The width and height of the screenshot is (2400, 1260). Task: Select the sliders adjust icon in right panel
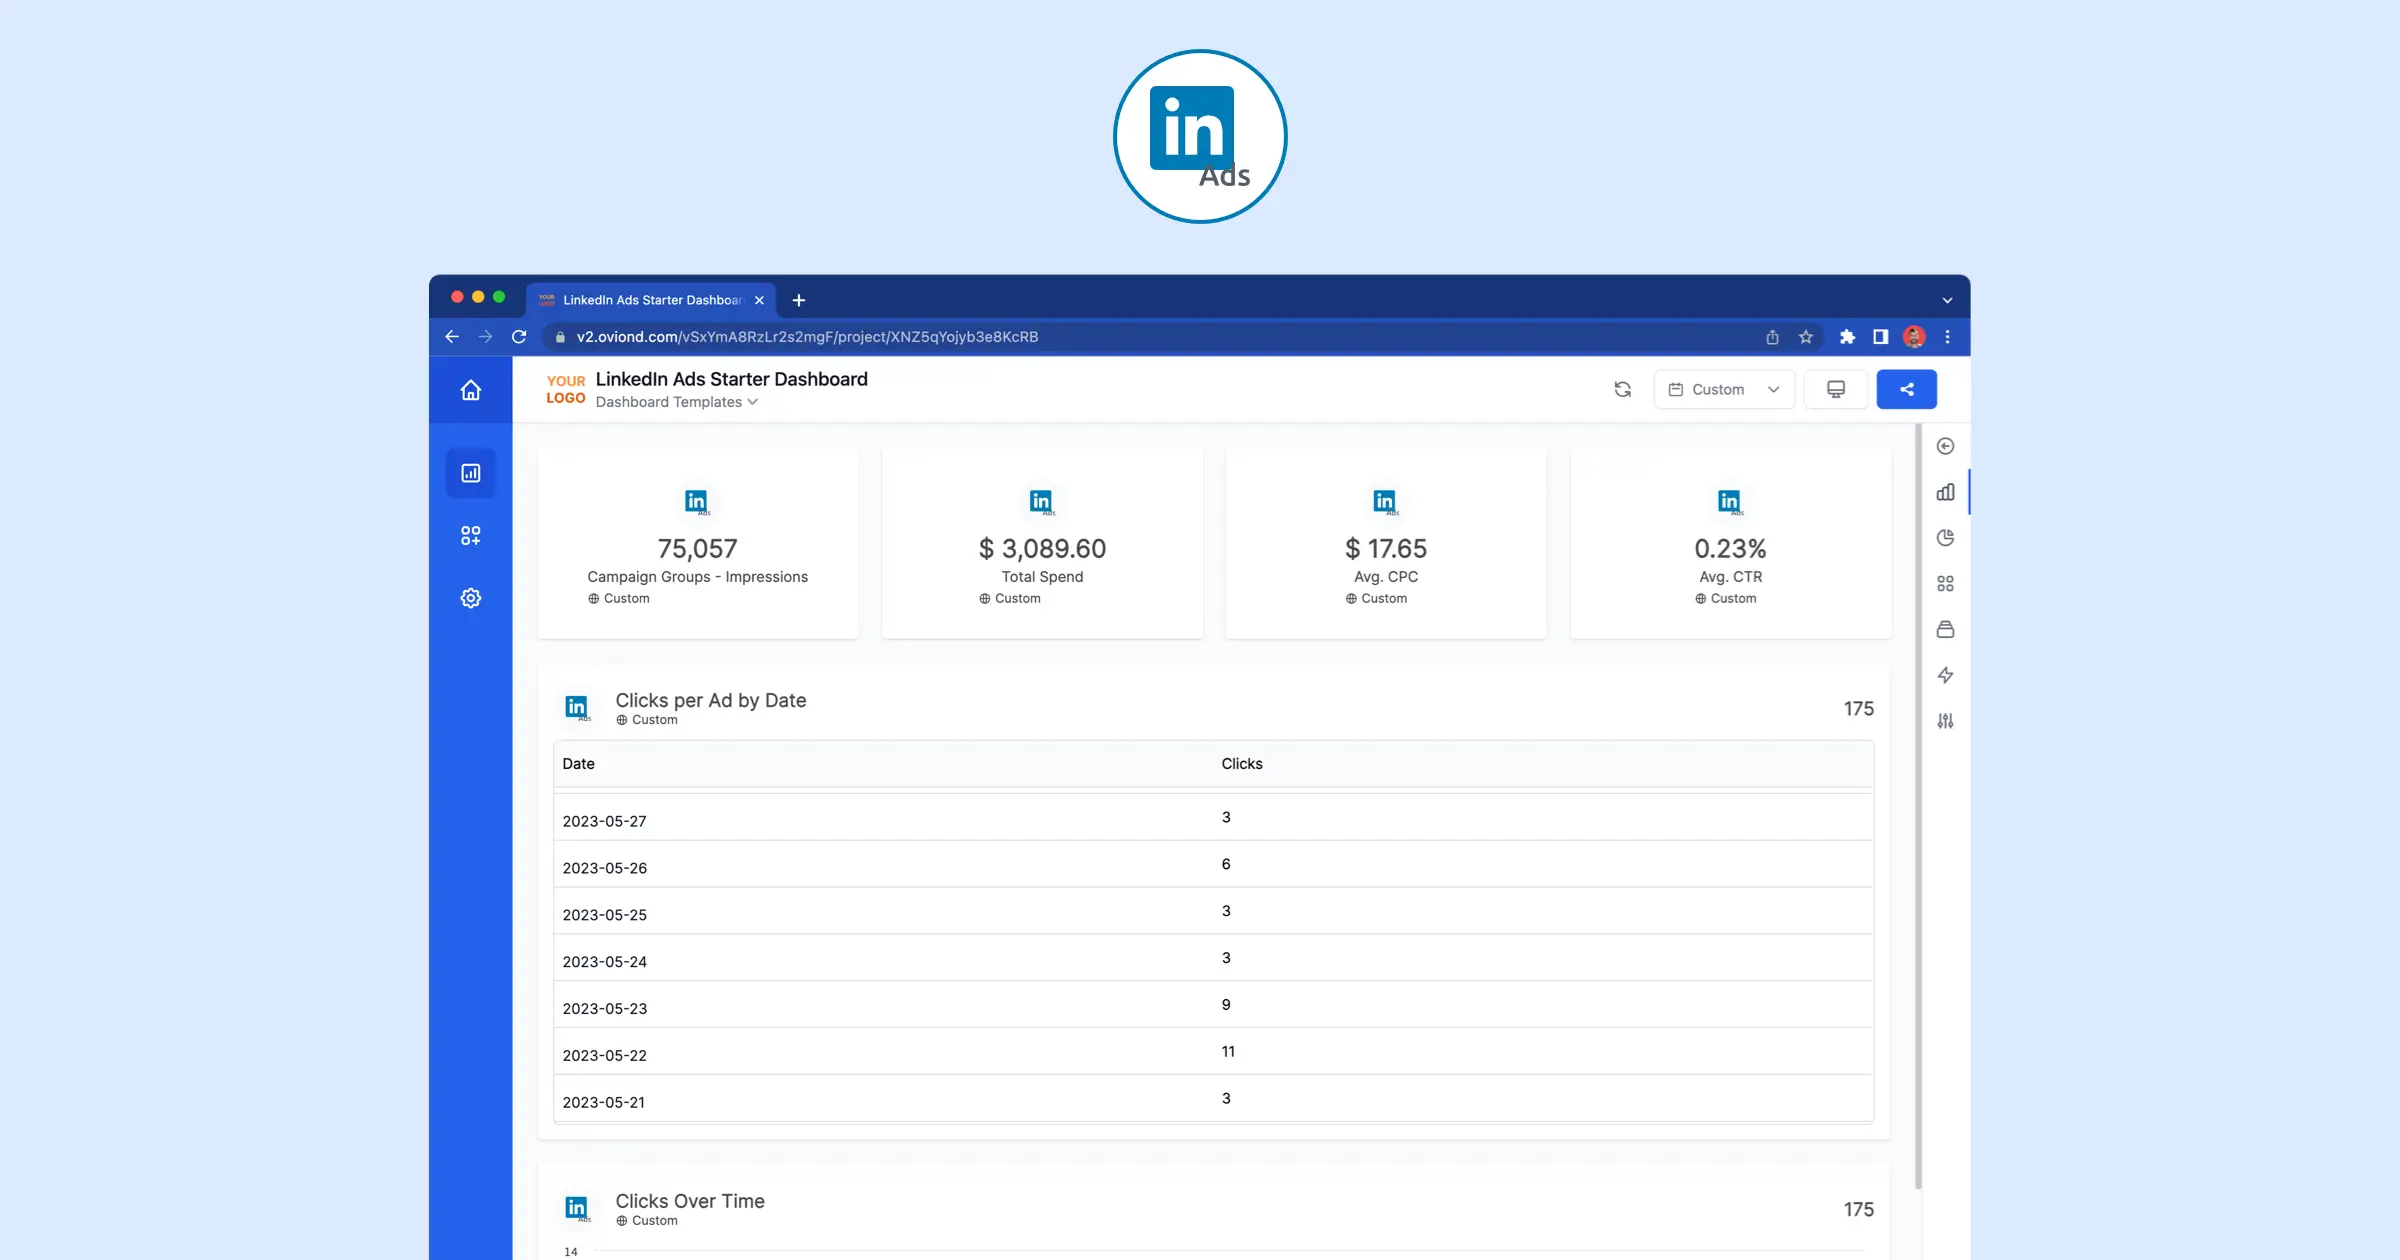[1945, 721]
